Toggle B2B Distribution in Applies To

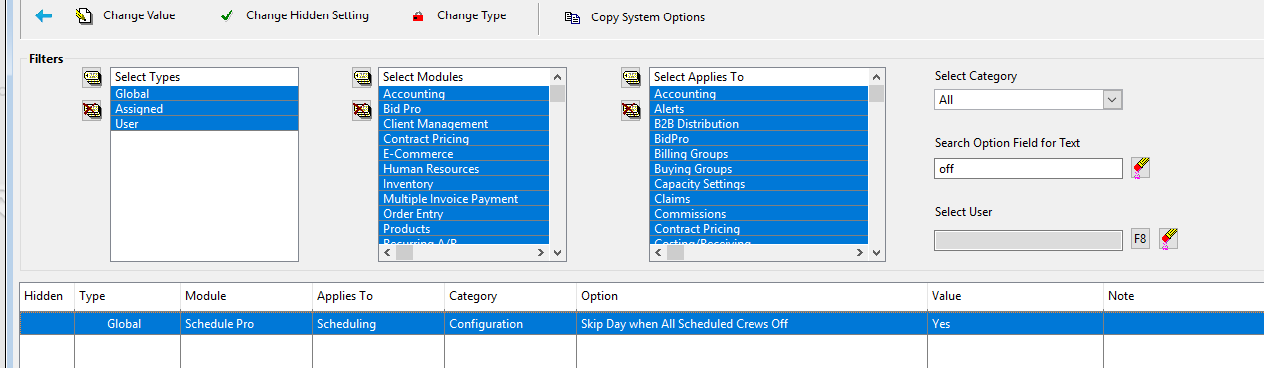(x=759, y=124)
